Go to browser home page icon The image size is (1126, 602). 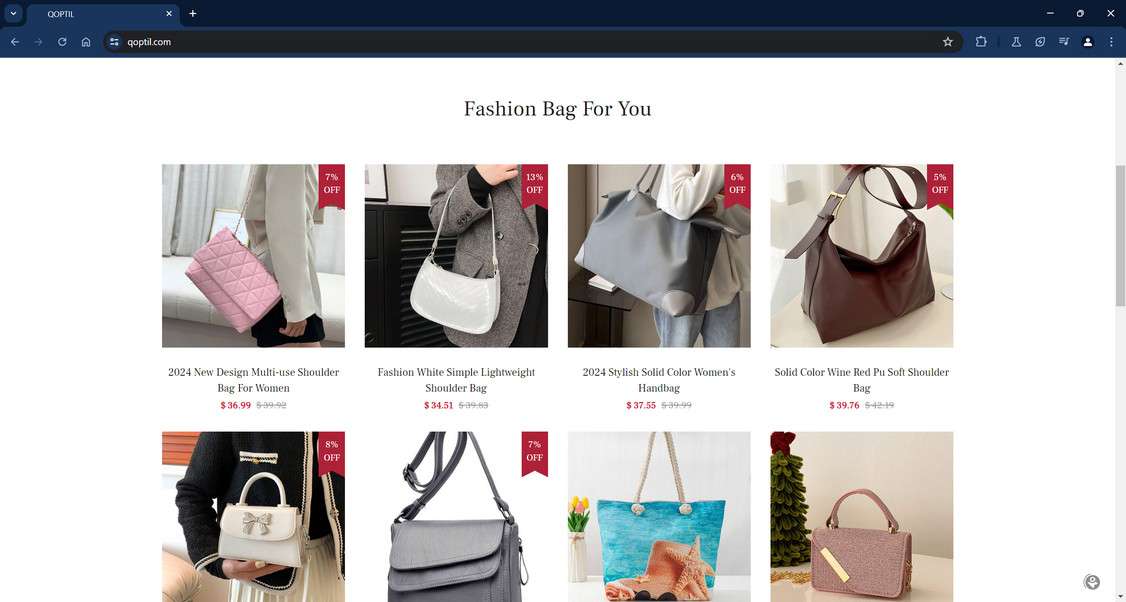pyautogui.click(x=86, y=42)
